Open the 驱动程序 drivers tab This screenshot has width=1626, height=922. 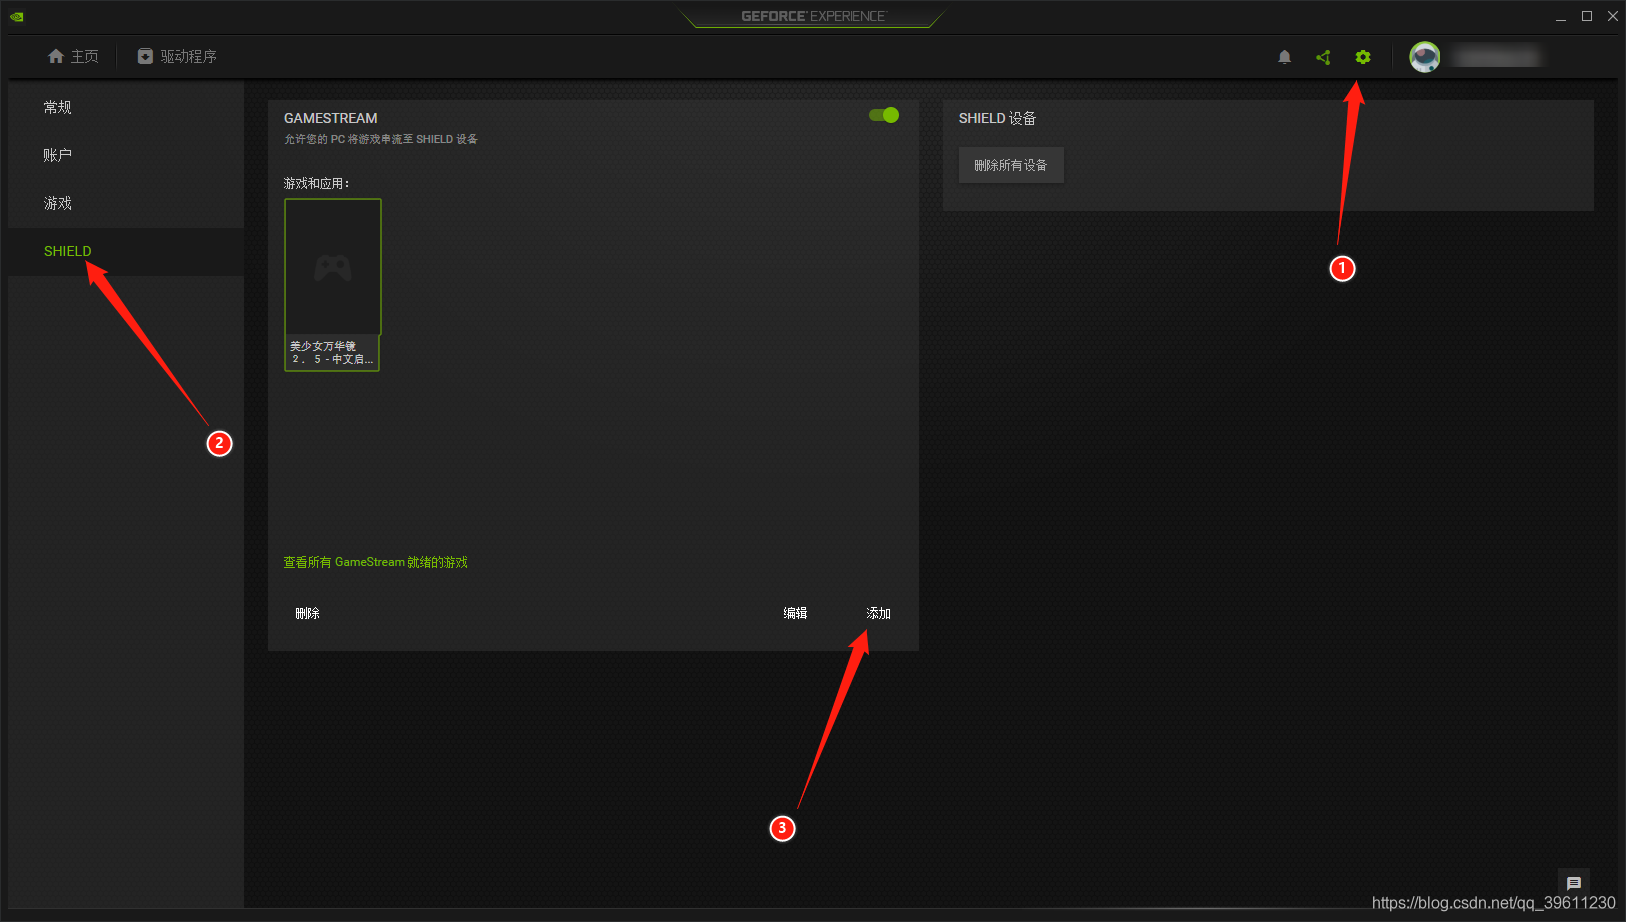(177, 56)
